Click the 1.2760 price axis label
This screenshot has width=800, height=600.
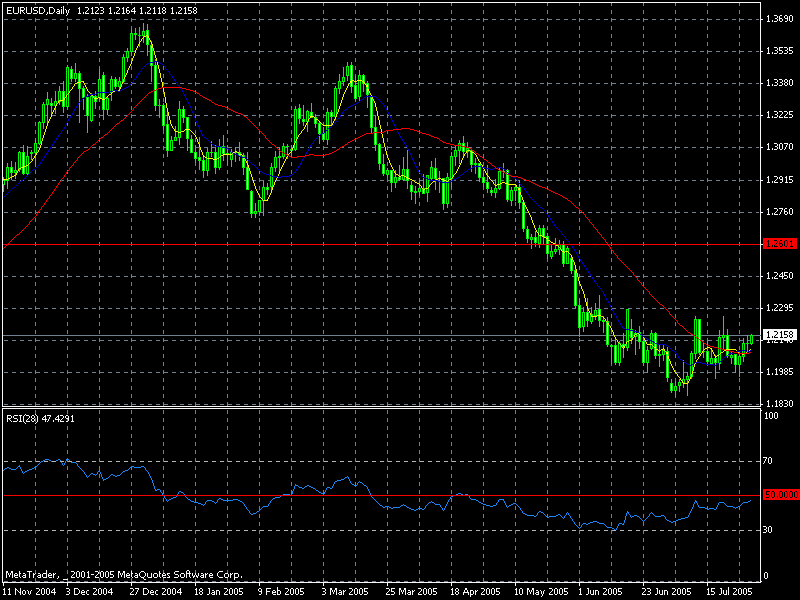click(780, 211)
